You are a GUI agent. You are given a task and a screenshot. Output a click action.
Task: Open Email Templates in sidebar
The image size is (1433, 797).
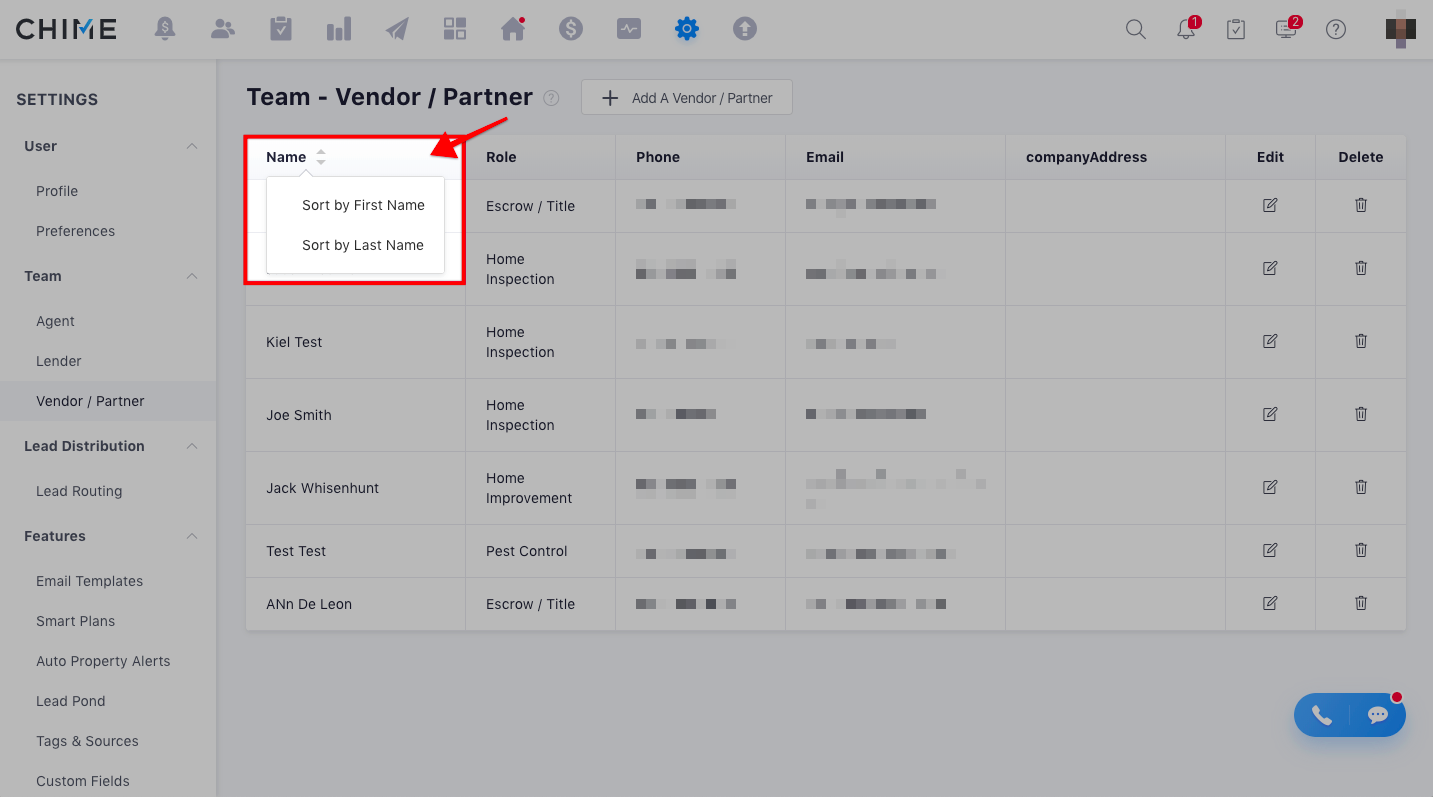(89, 581)
